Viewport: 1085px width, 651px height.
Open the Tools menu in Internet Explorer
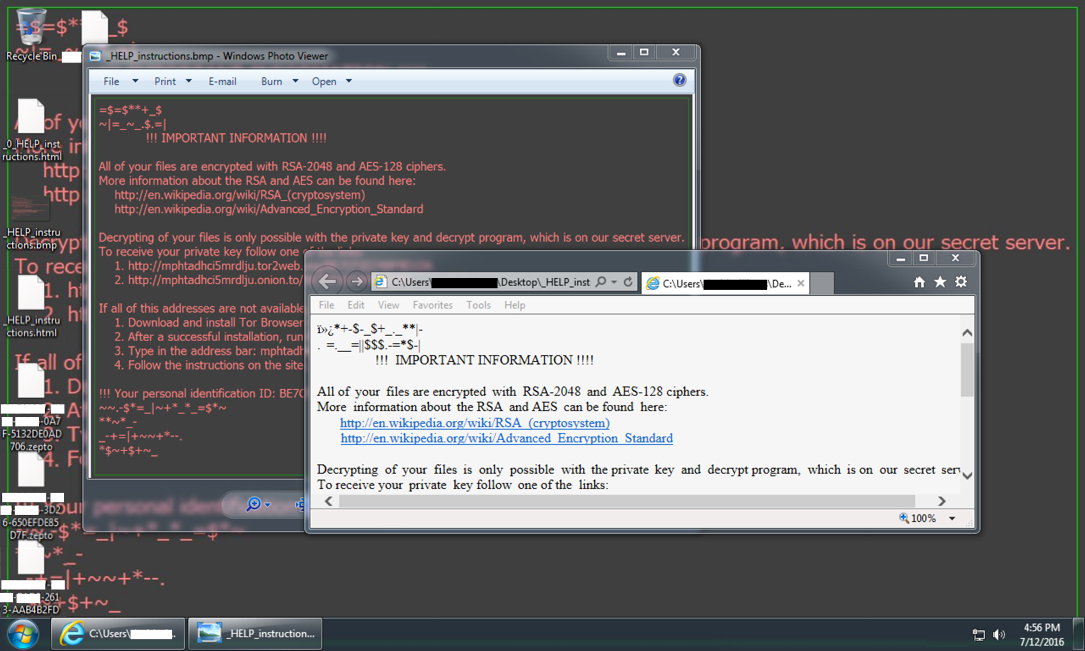pyautogui.click(x=478, y=305)
